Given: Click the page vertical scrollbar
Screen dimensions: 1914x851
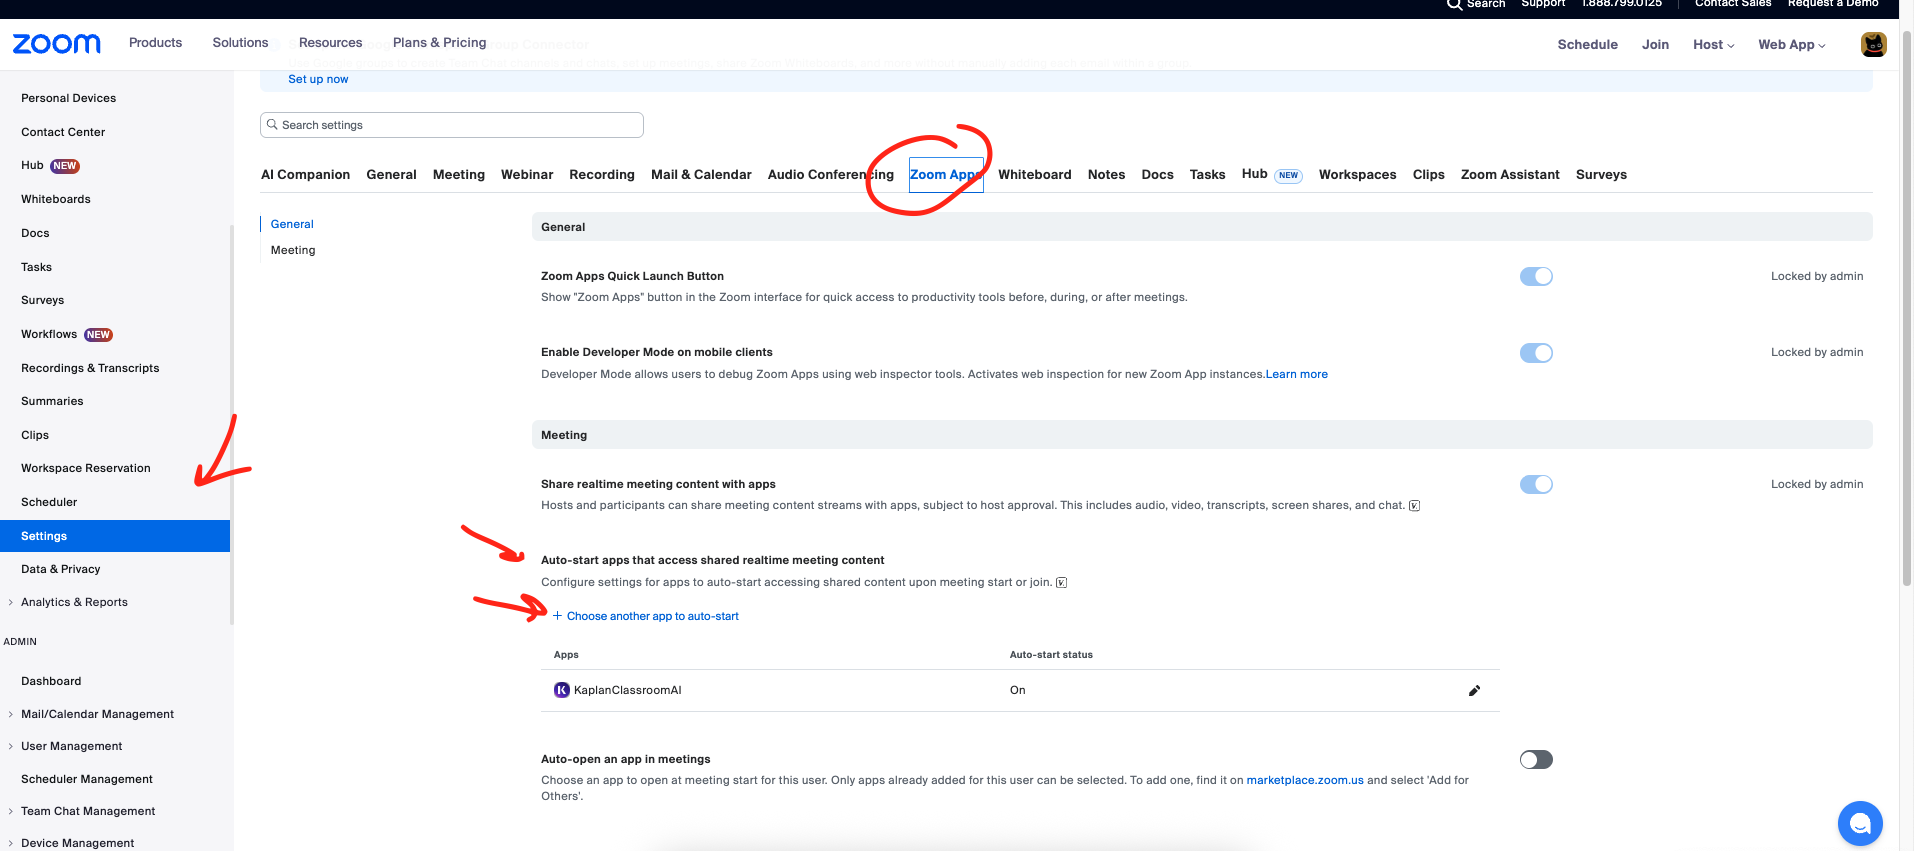Looking at the screenshot, I should (x=1906, y=310).
